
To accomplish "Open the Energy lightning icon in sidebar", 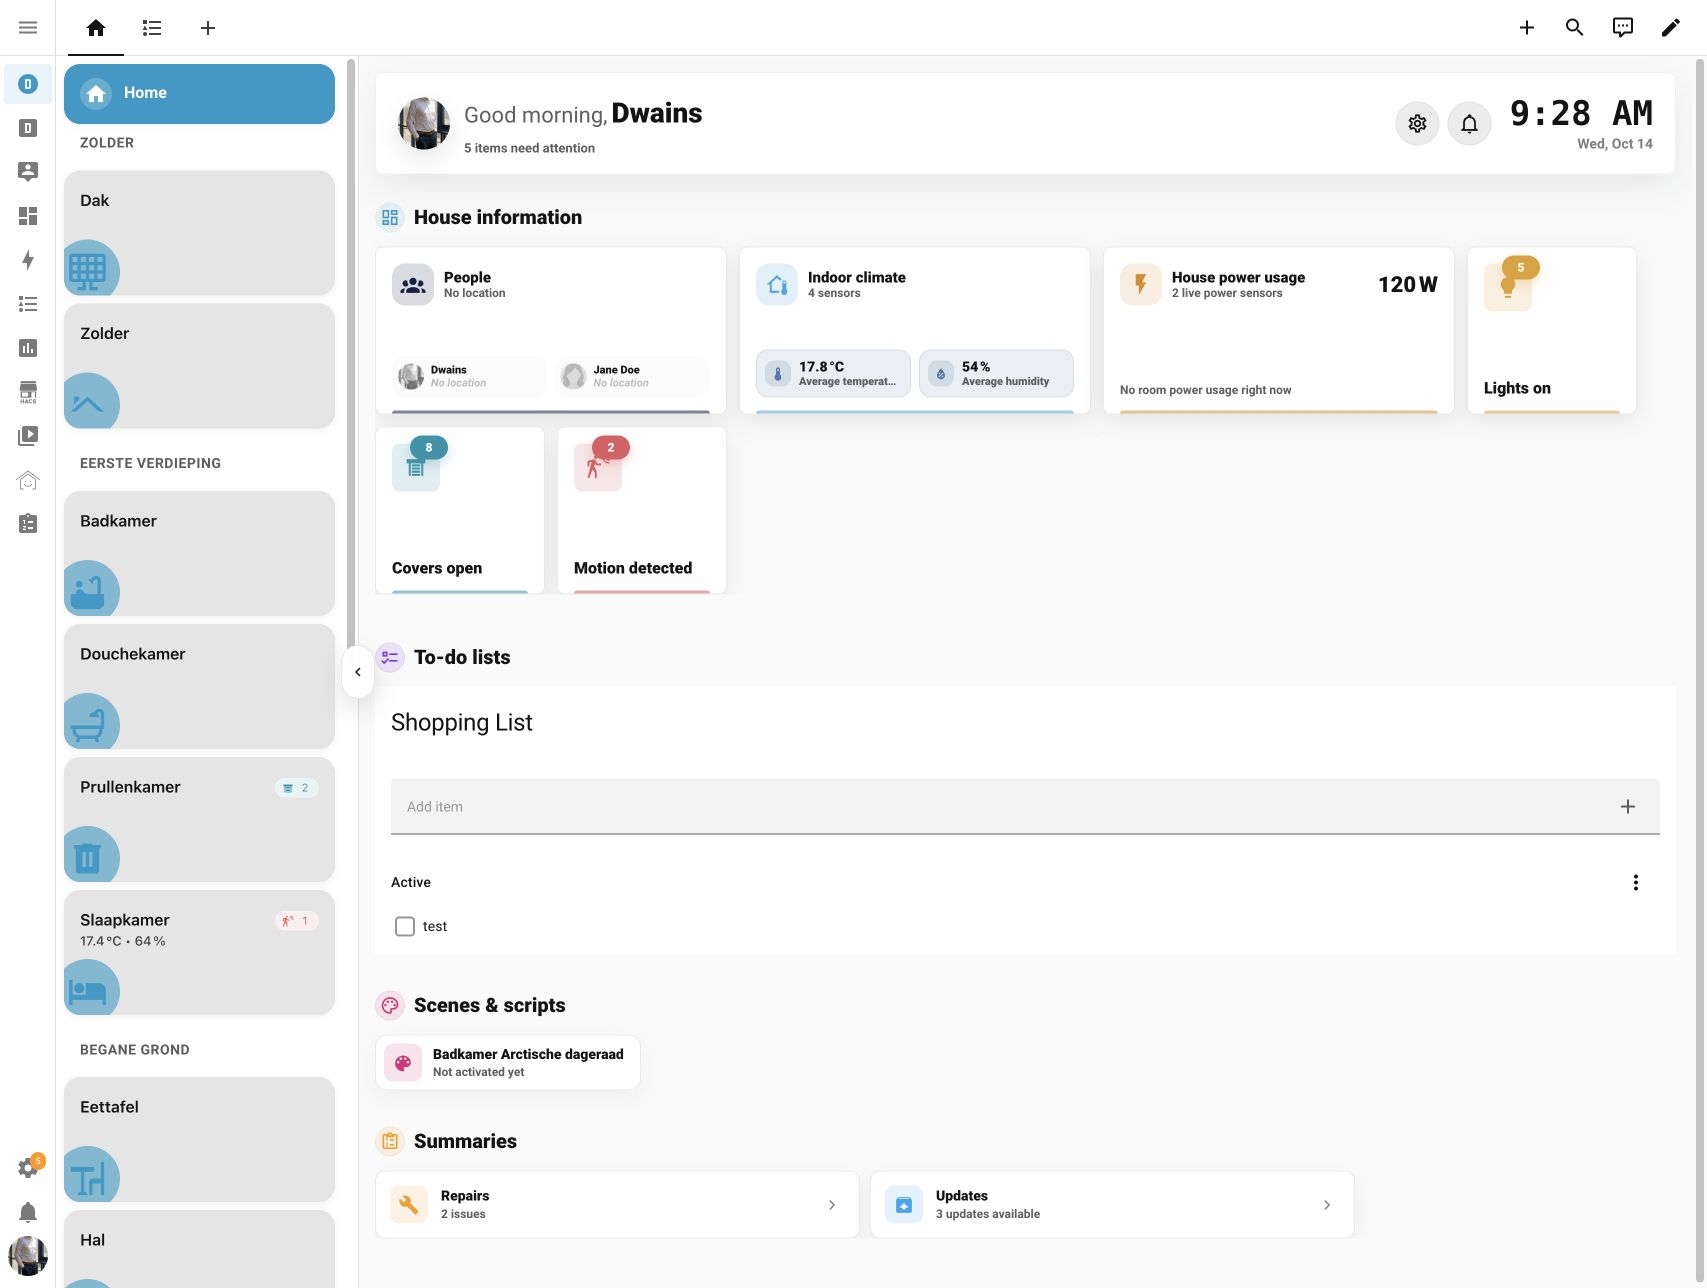I will [x=28, y=260].
